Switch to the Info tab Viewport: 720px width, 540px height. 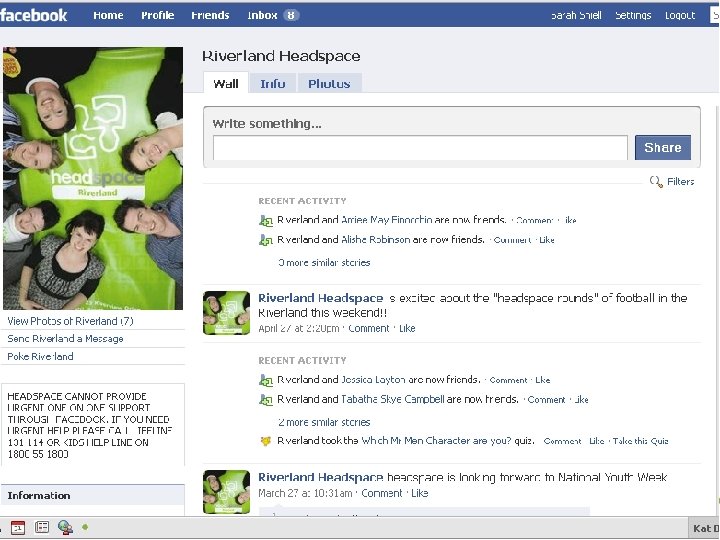click(273, 84)
